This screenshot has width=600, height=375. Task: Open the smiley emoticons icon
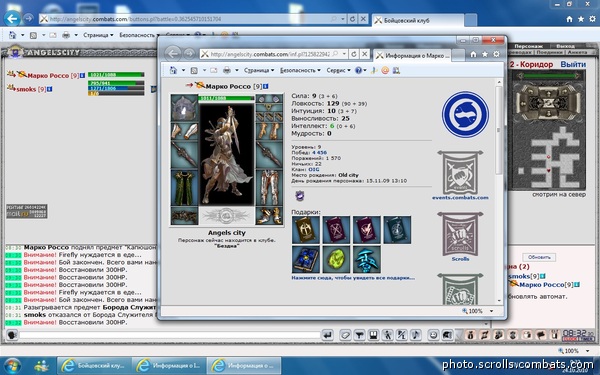pyautogui.click(x=433, y=335)
